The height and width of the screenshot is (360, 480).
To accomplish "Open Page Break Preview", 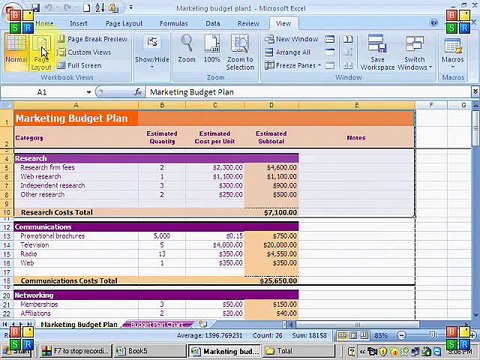I will click(x=92, y=39).
